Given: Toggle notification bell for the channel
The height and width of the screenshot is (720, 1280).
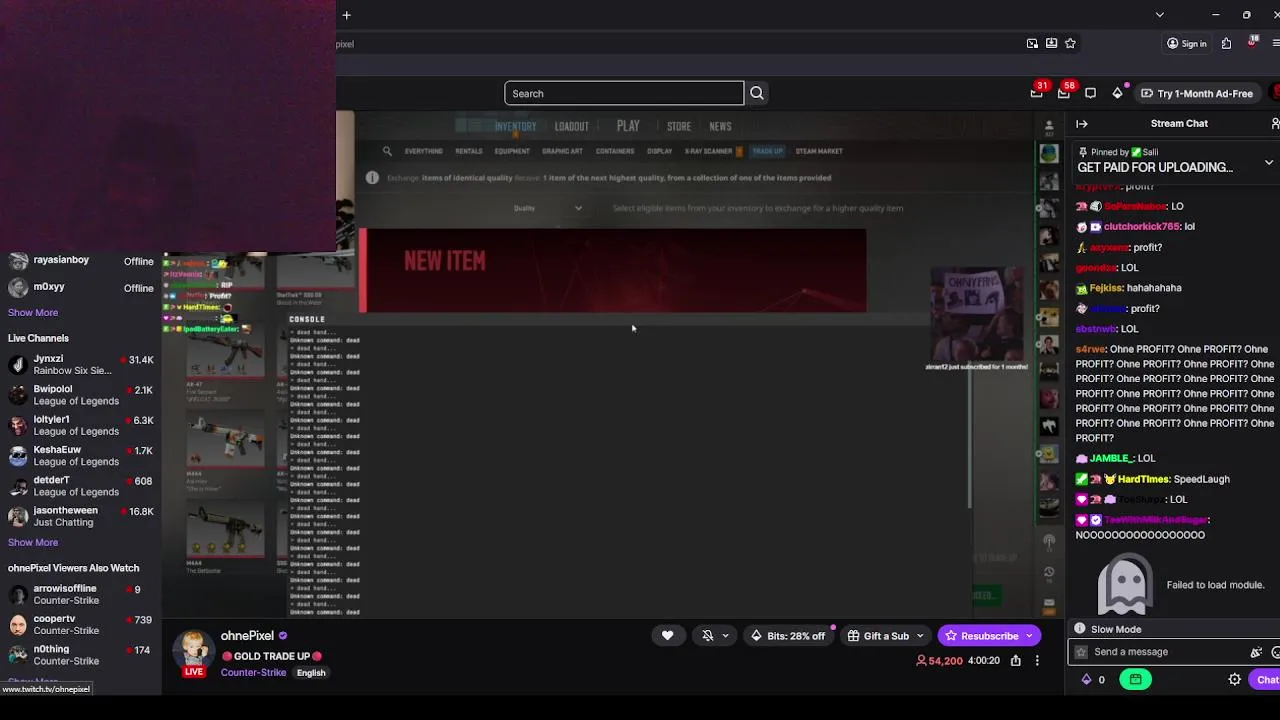Looking at the screenshot, I should click(708, 636).
